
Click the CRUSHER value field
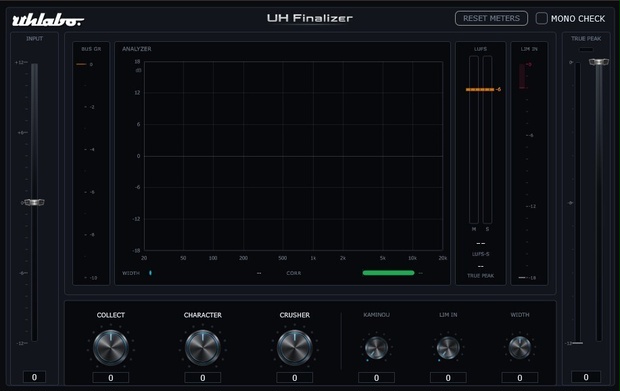pyautogui.click(x=295, y=378)
